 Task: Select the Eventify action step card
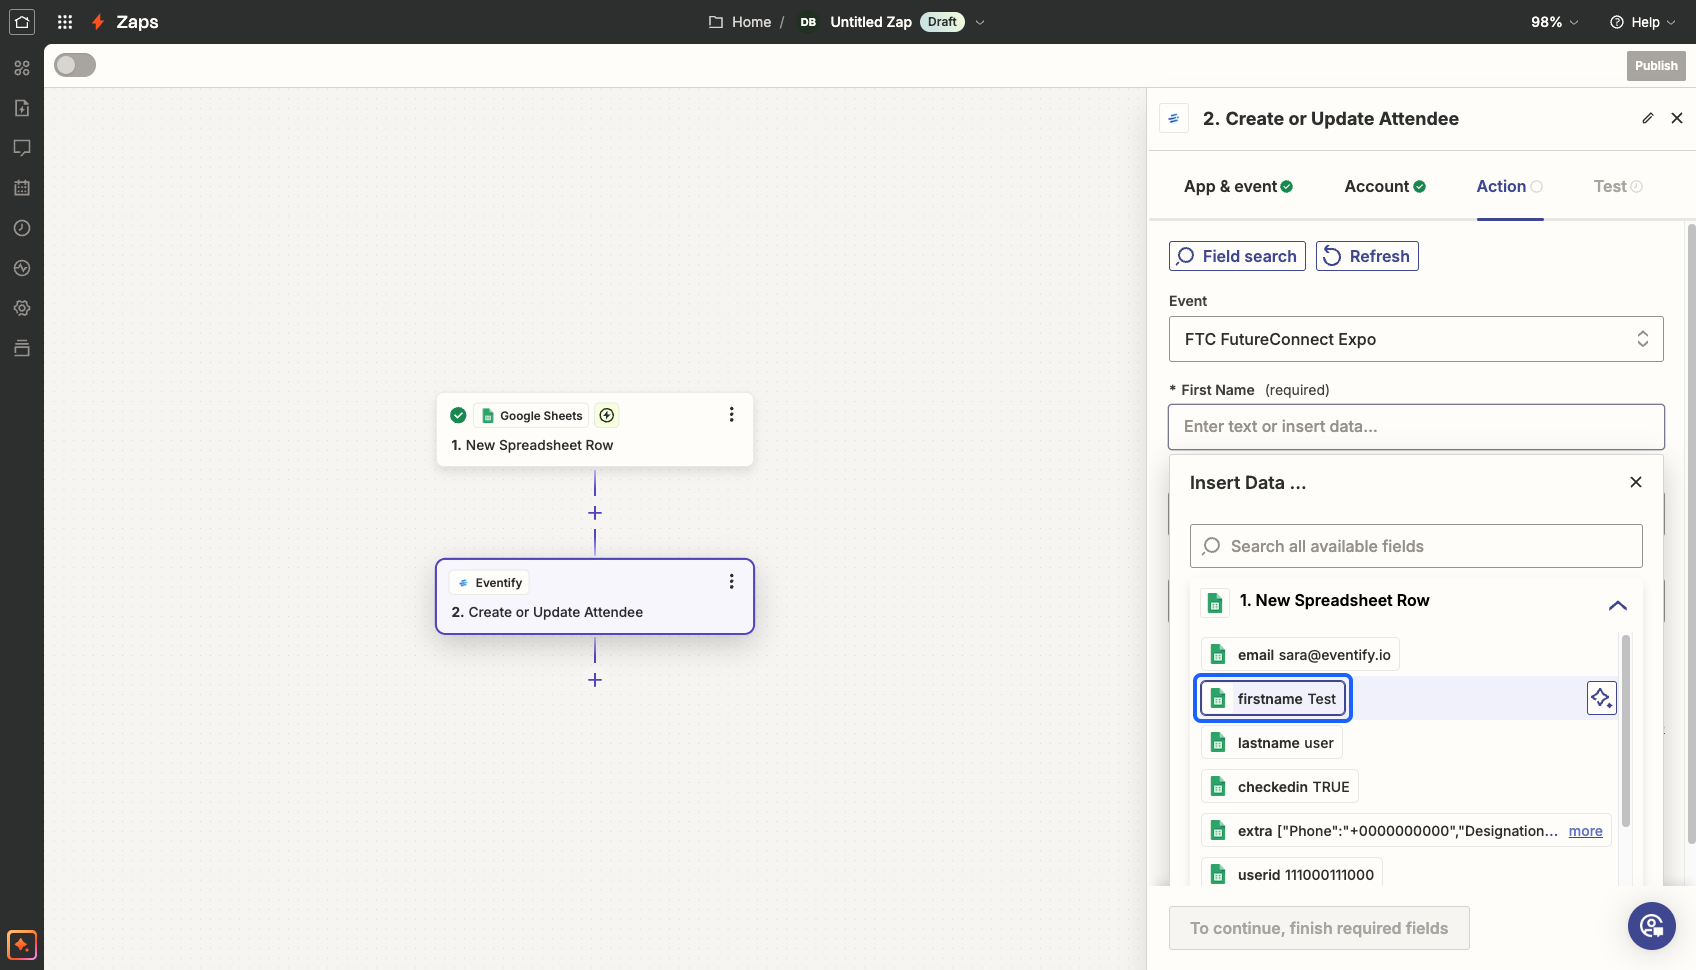[x=595, y=596]
